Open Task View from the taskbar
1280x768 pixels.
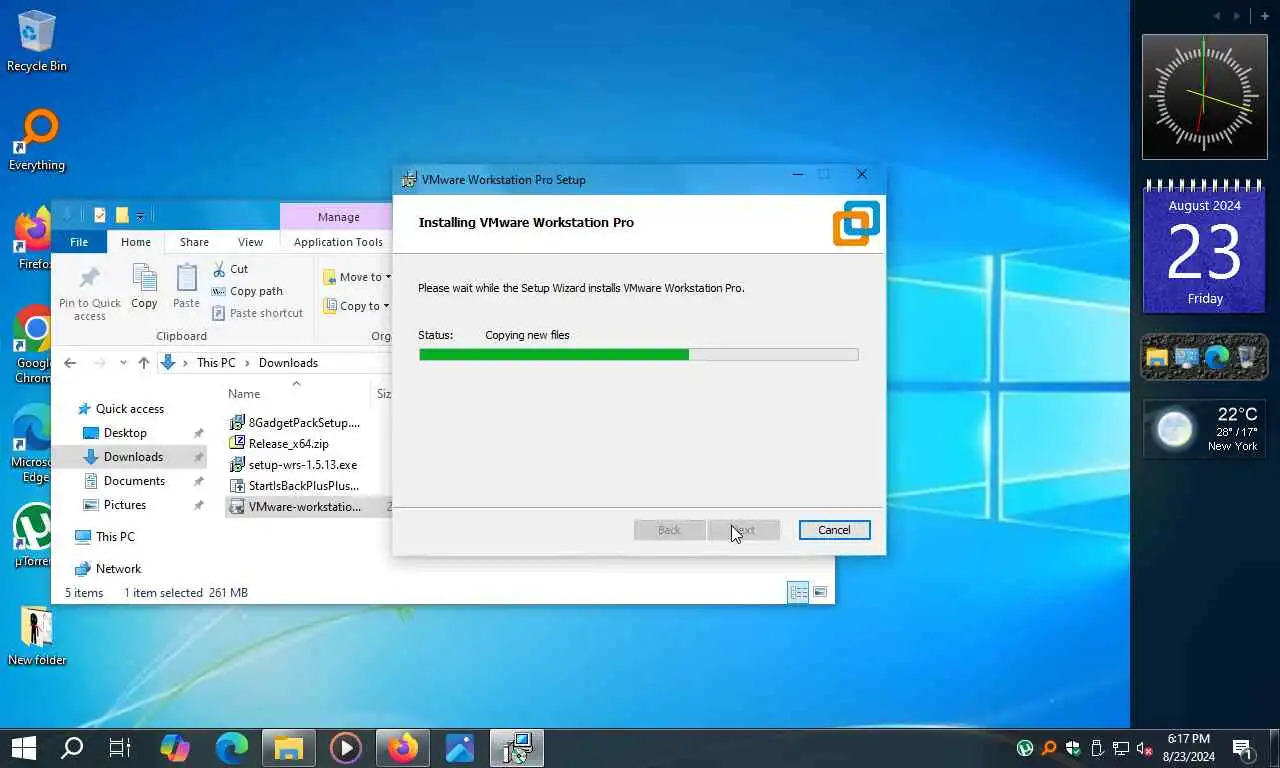point(120,748)
